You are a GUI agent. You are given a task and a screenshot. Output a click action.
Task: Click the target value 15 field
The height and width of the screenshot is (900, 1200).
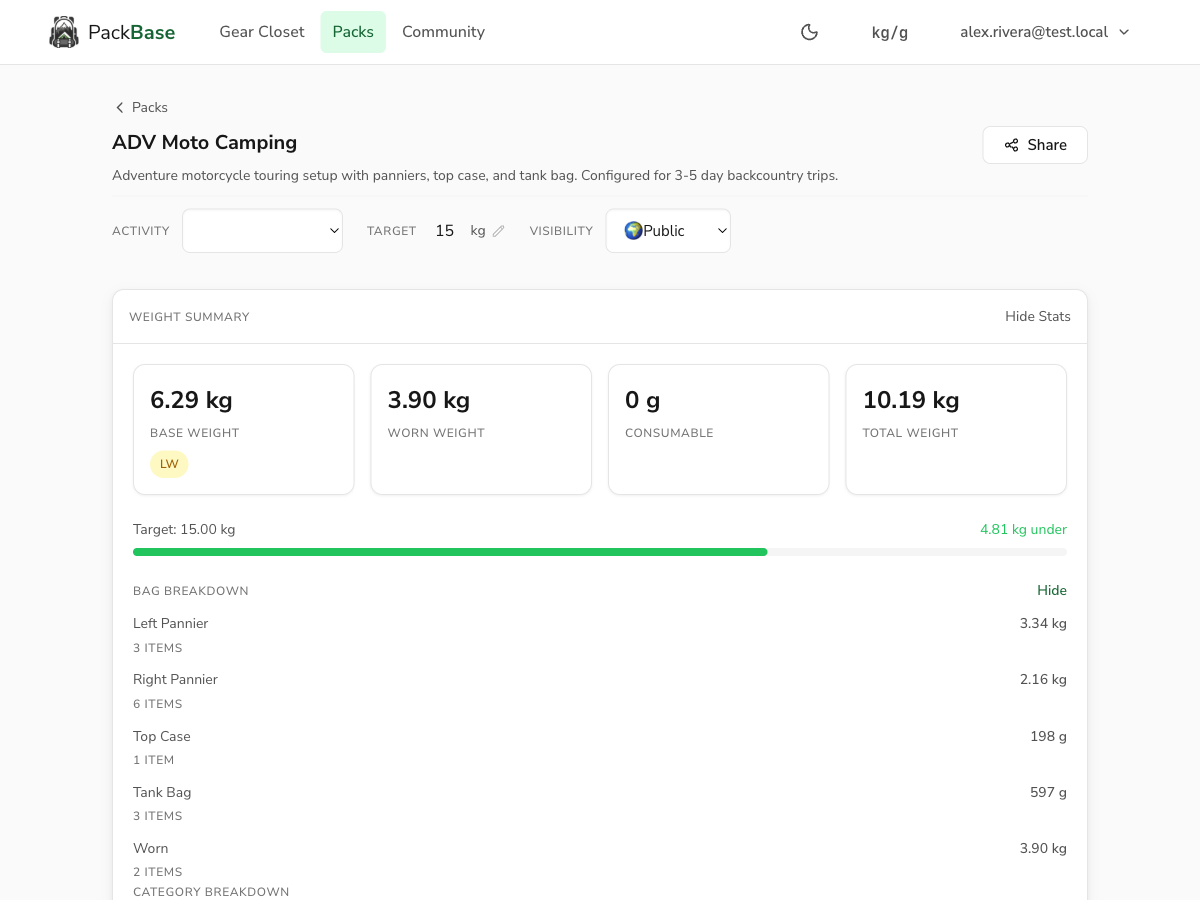click(445, 231)
